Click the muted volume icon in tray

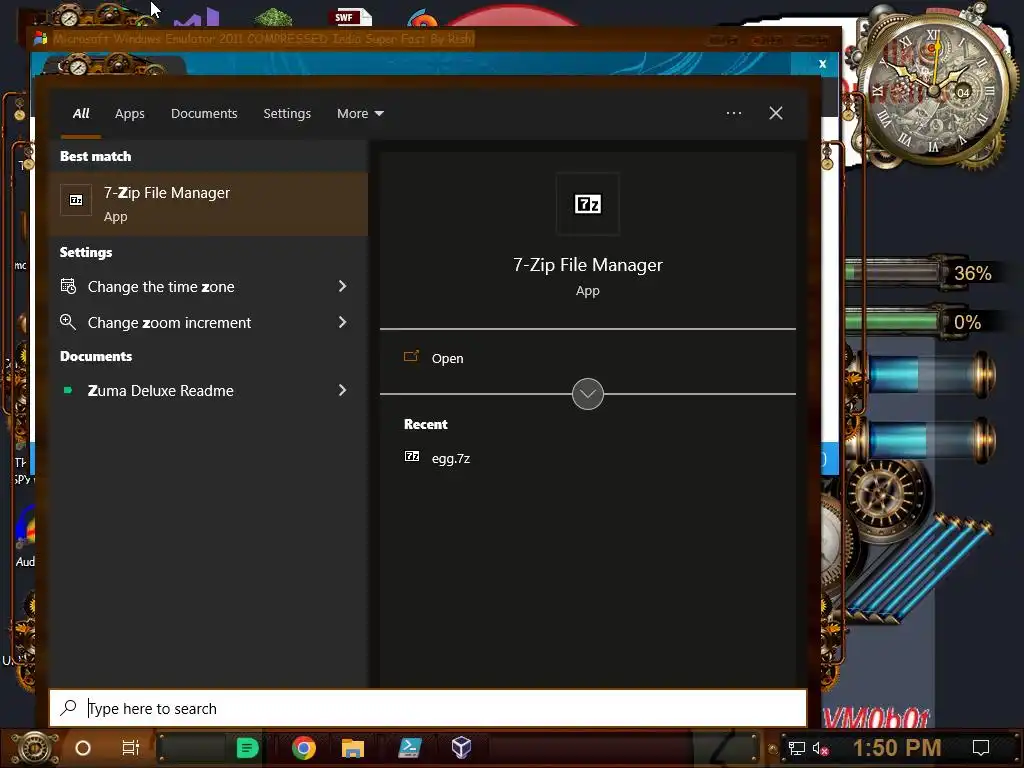tap(820, 748)
